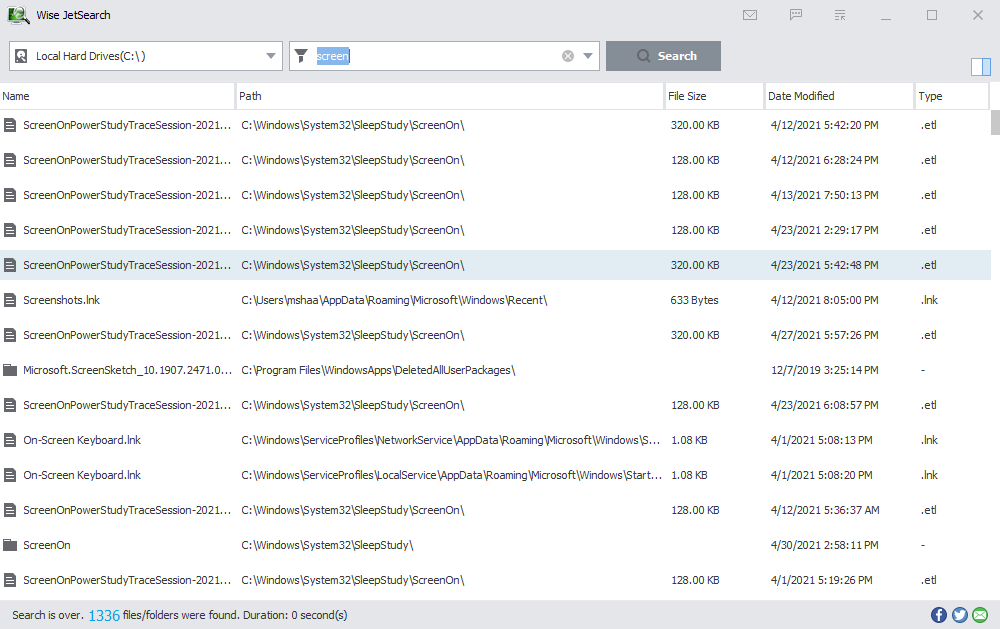Sort results by File Size column
This screenshot has width=1000, height=629.
[x=713, y=96]
